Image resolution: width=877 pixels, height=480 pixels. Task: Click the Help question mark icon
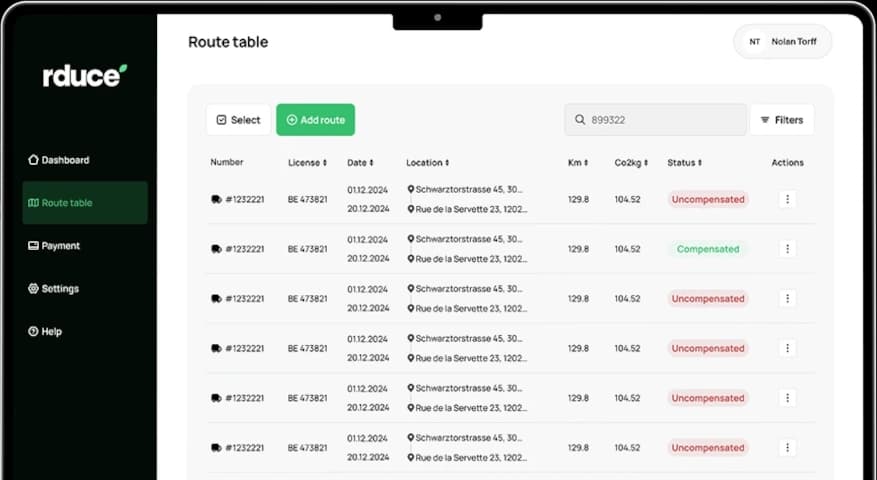(33, 332)
